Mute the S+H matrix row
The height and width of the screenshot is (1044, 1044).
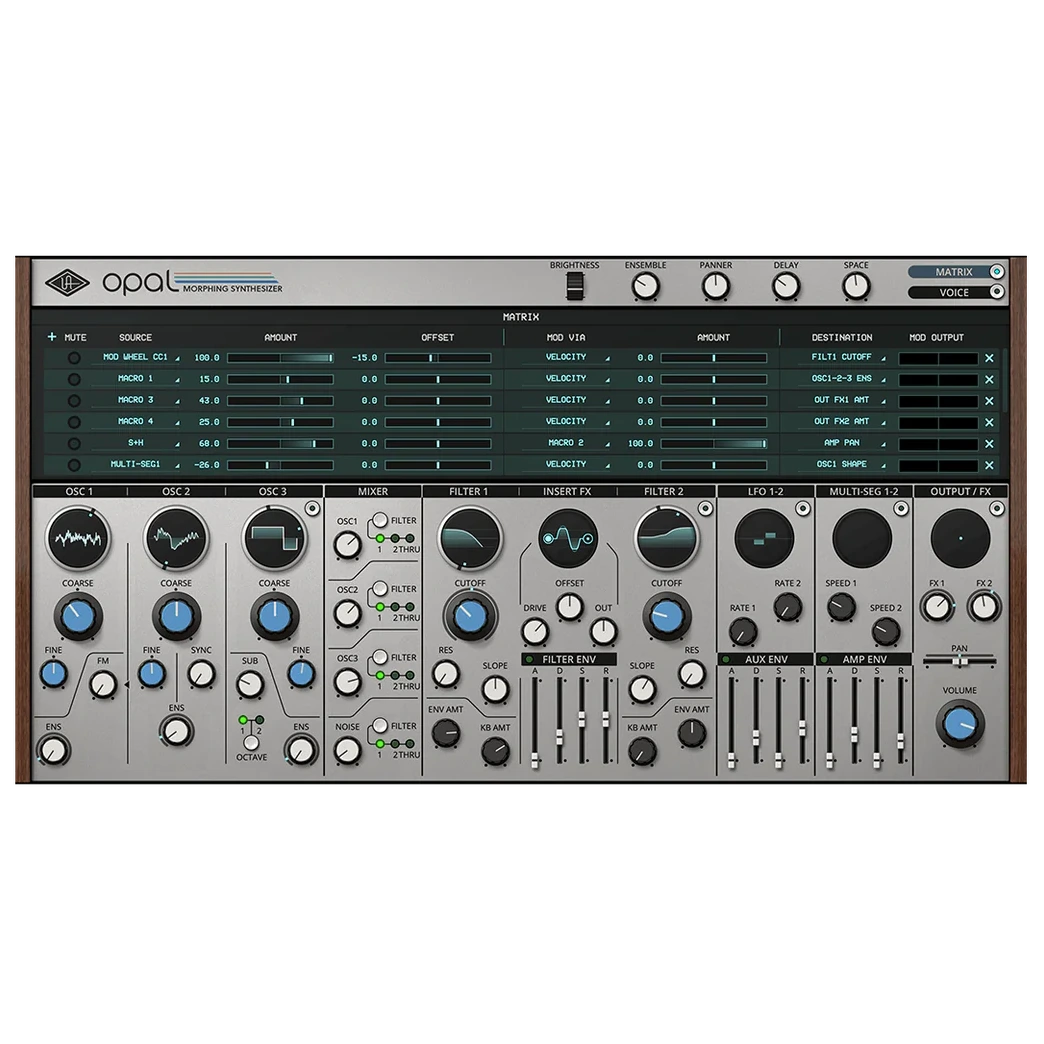(x=74, y=443)
